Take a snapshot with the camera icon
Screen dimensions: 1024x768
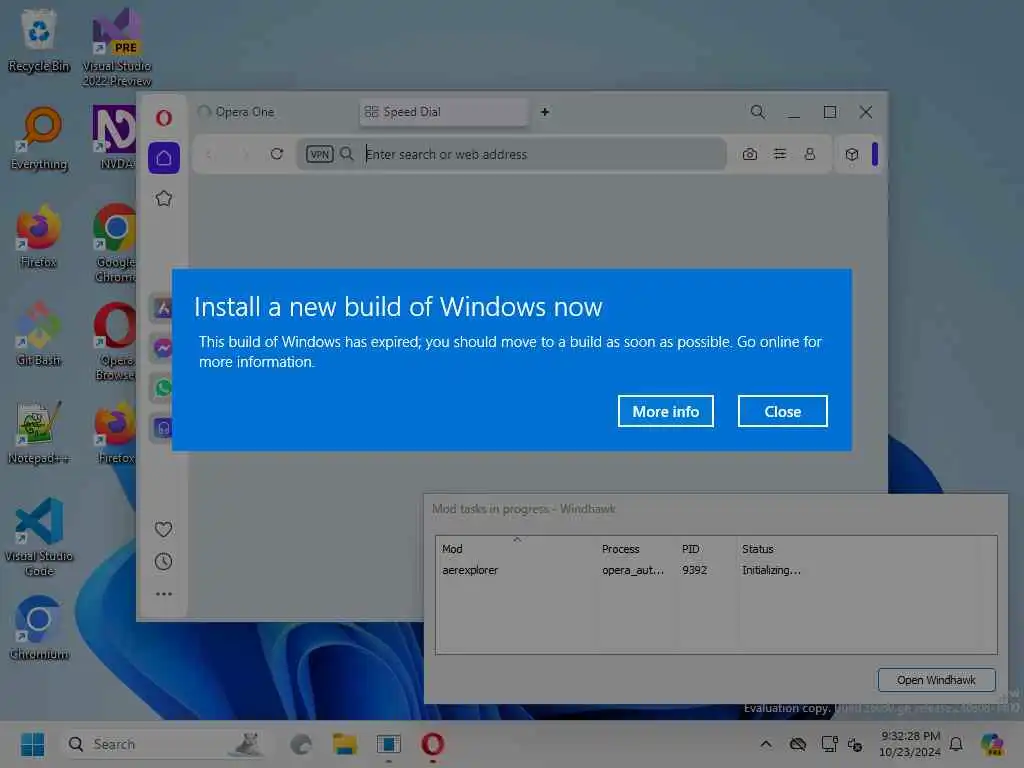[750, 154]
